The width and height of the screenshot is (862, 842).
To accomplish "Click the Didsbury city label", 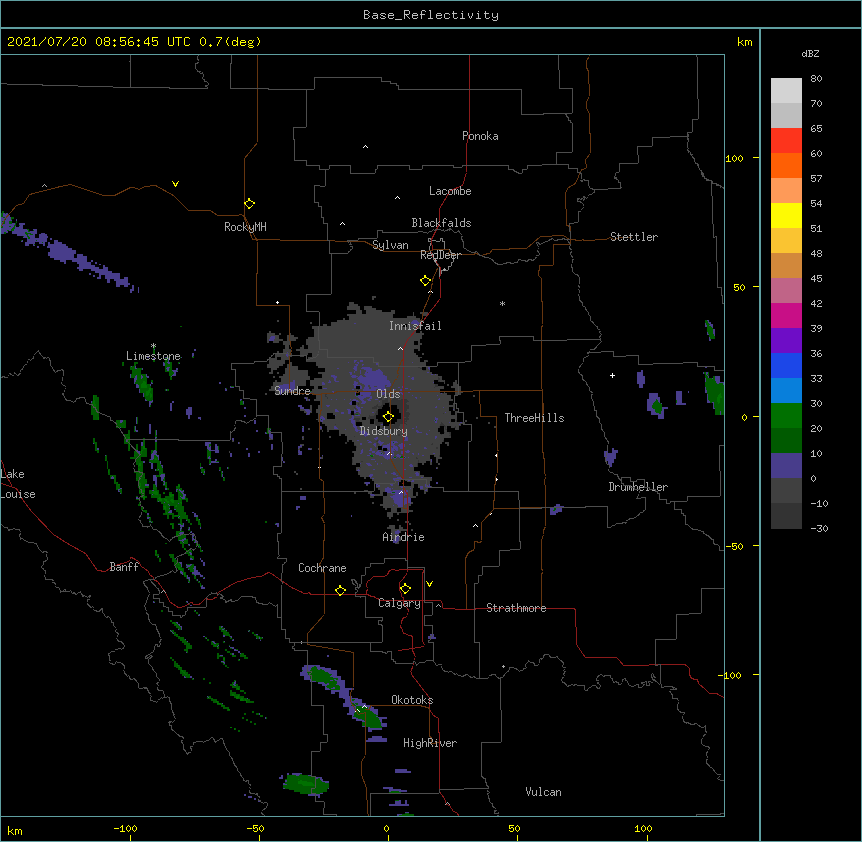I will (x=384, y=431).
